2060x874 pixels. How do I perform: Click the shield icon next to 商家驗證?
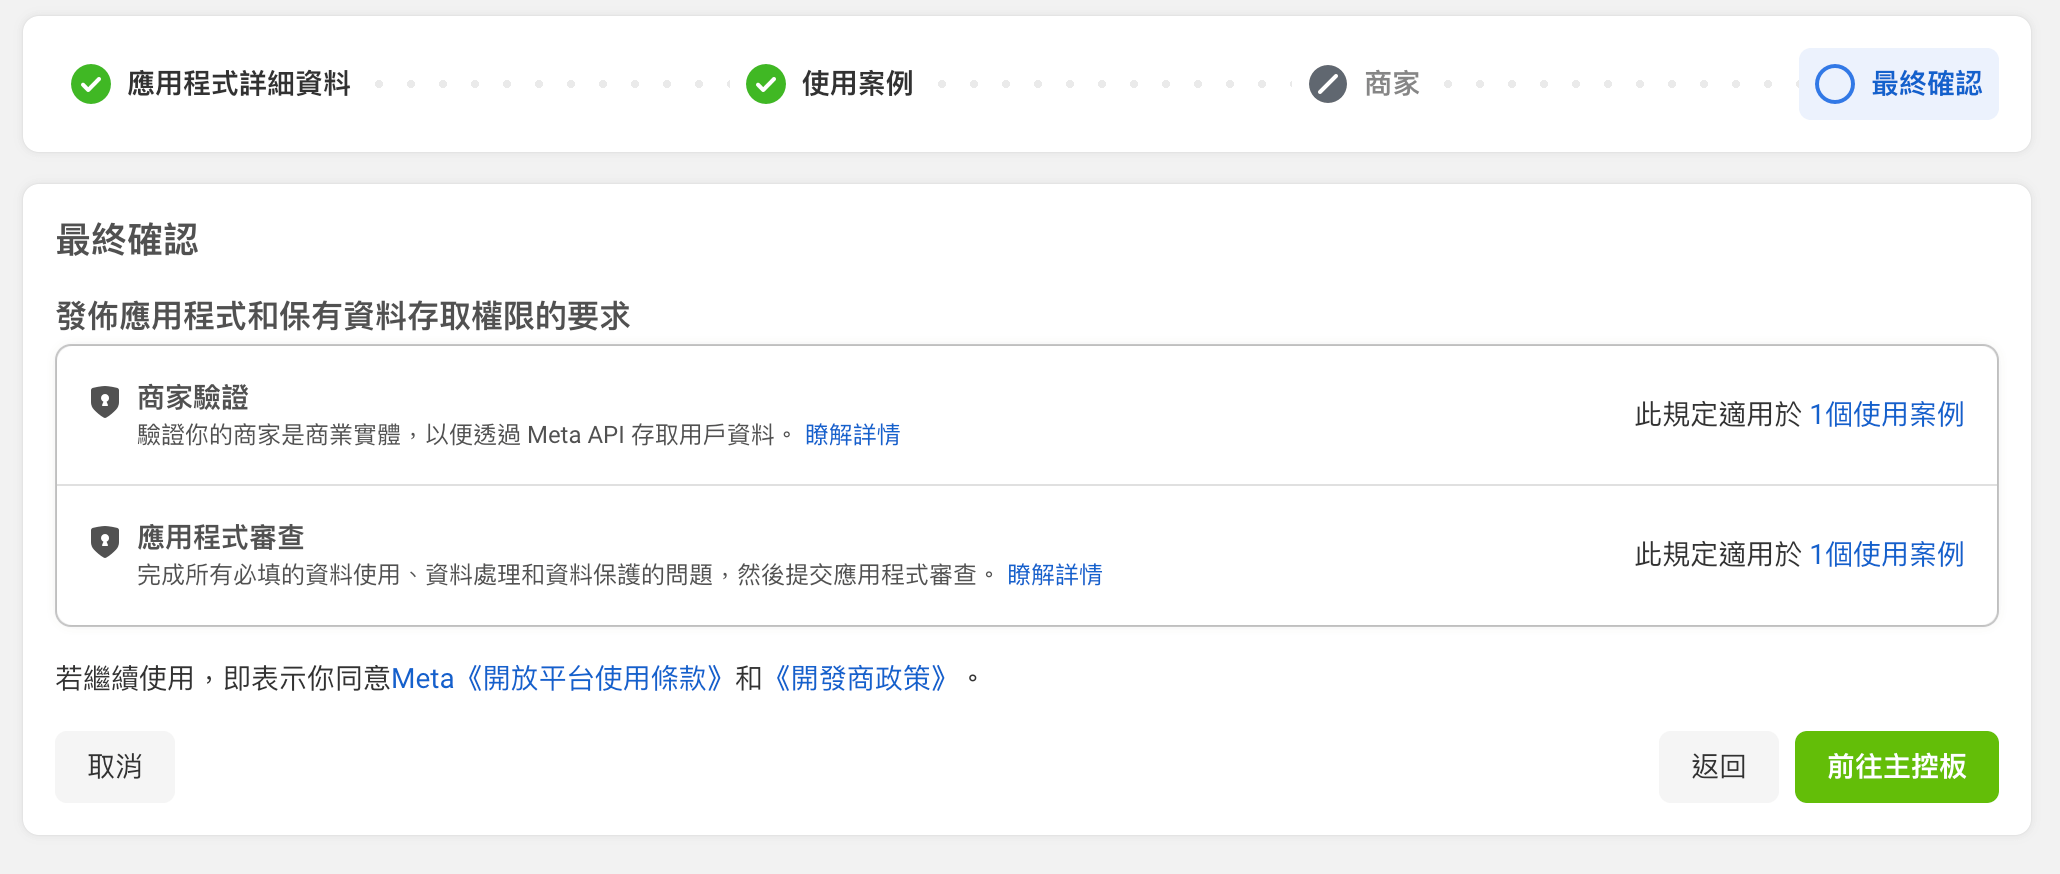point(105,401)
